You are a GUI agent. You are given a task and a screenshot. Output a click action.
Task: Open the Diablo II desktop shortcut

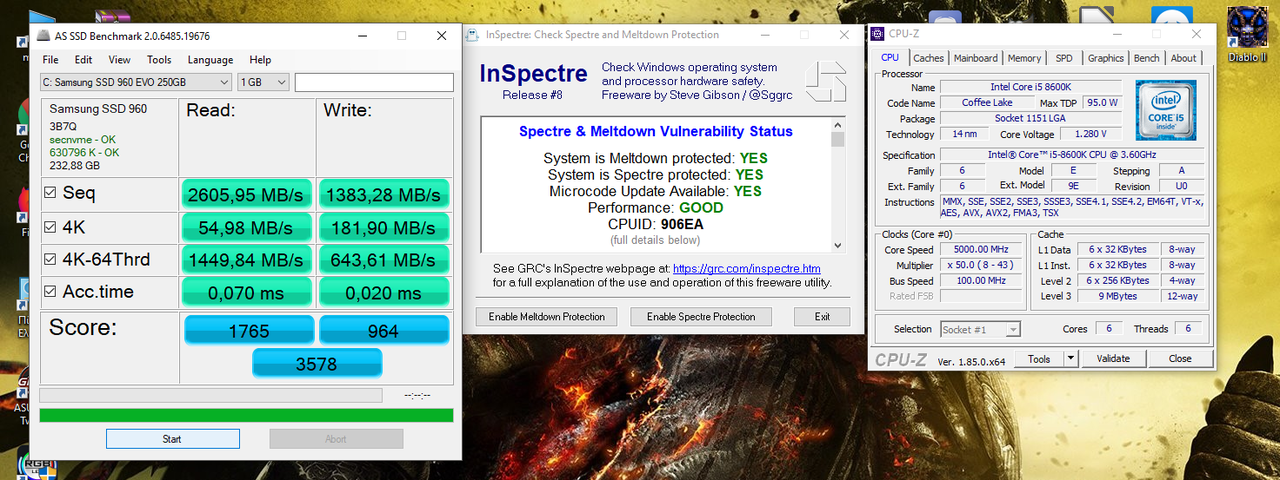[1246, 33]
